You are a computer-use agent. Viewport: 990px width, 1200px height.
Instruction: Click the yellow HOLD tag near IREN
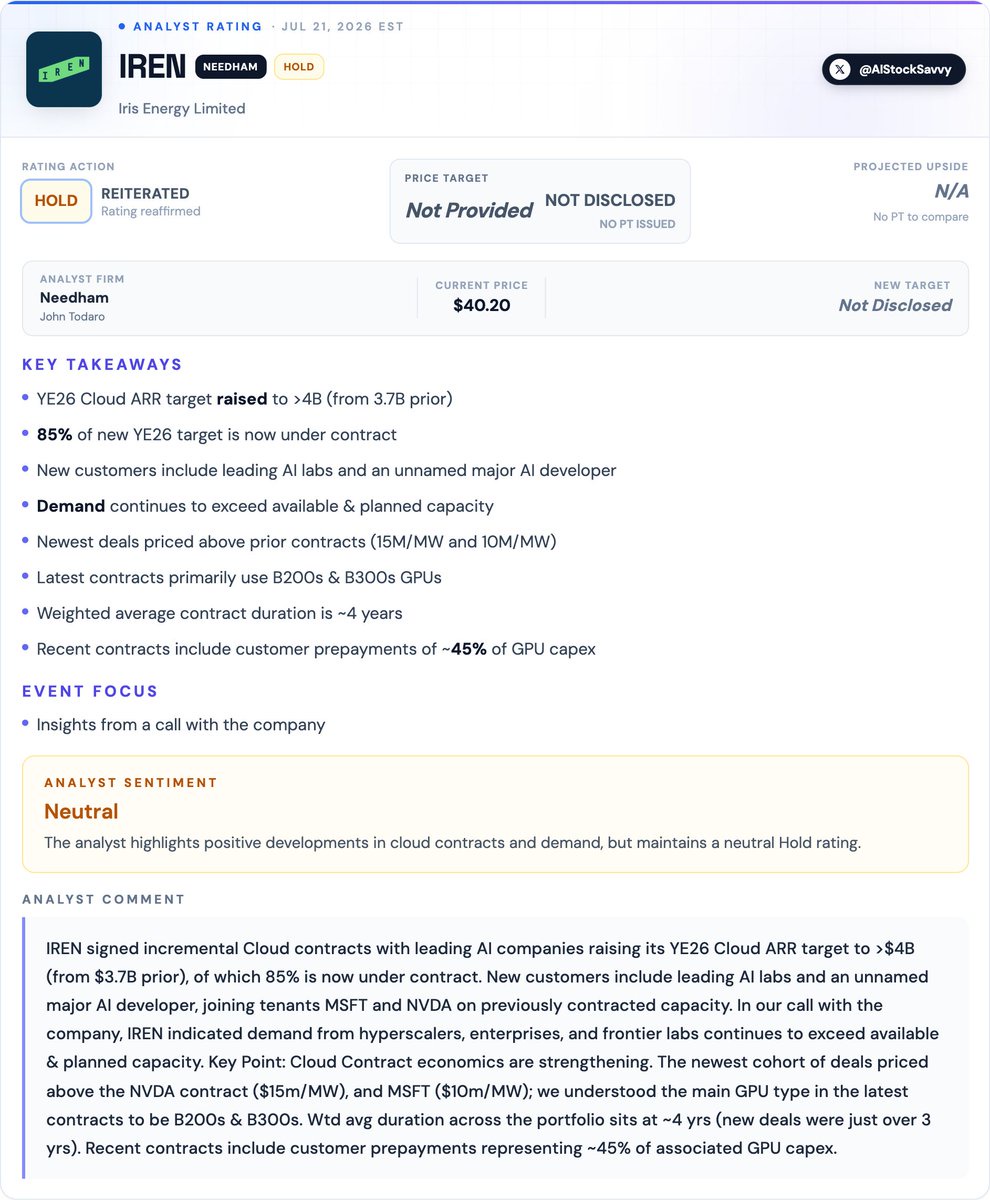click(x=298, y=67)
